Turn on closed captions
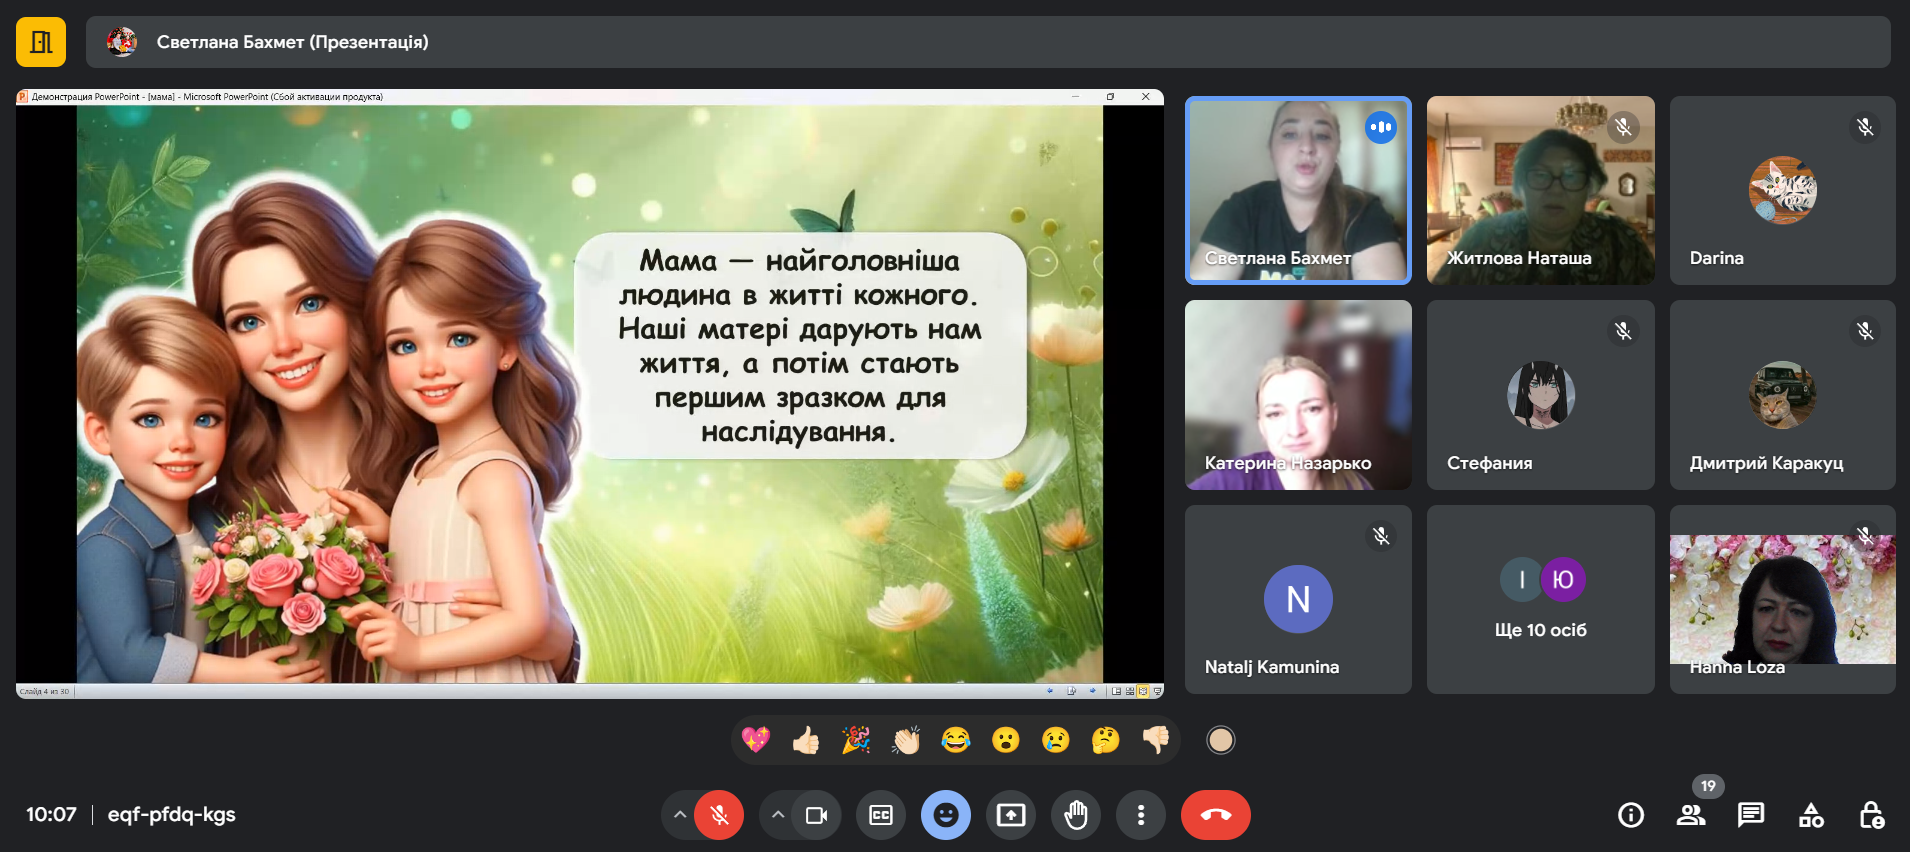Image resolution: width=1910 pixels, height=852 pixels. (881, 815)
